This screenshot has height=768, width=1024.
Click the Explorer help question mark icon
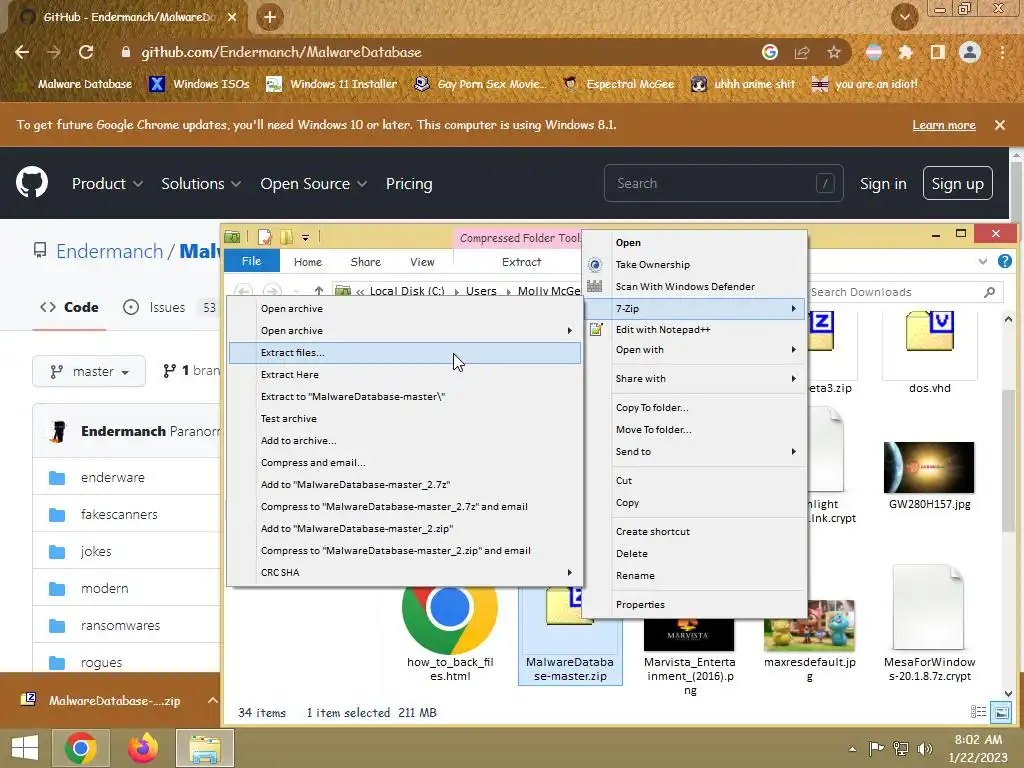[x=1004, y=261]
